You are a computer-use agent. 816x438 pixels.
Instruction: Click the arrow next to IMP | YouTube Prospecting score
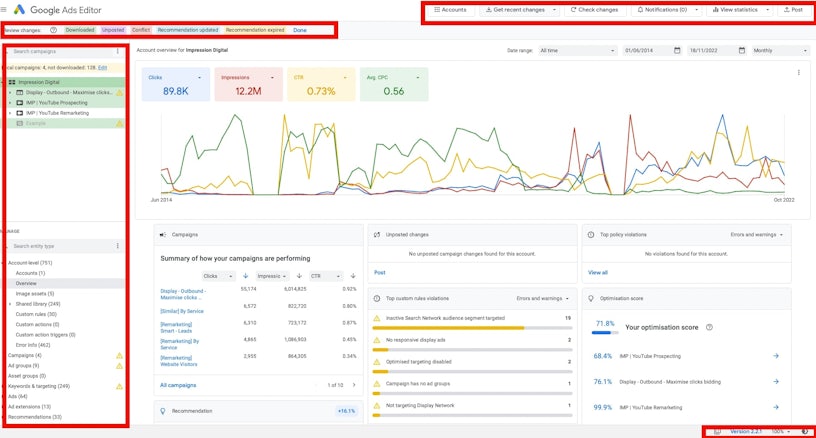point(776,355)
